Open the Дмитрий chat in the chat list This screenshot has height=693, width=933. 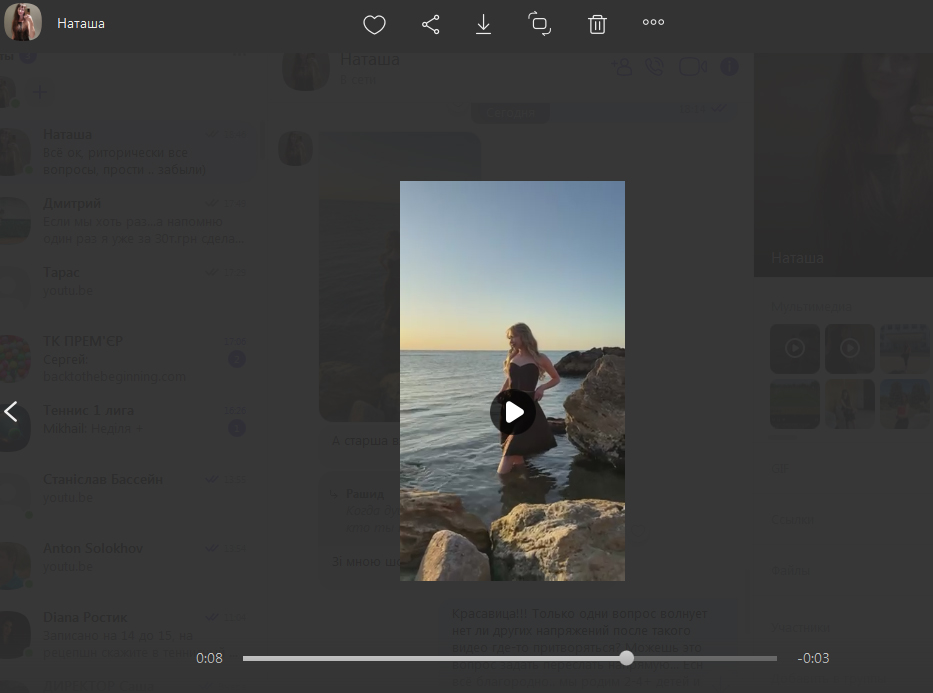tap(128, 221)
